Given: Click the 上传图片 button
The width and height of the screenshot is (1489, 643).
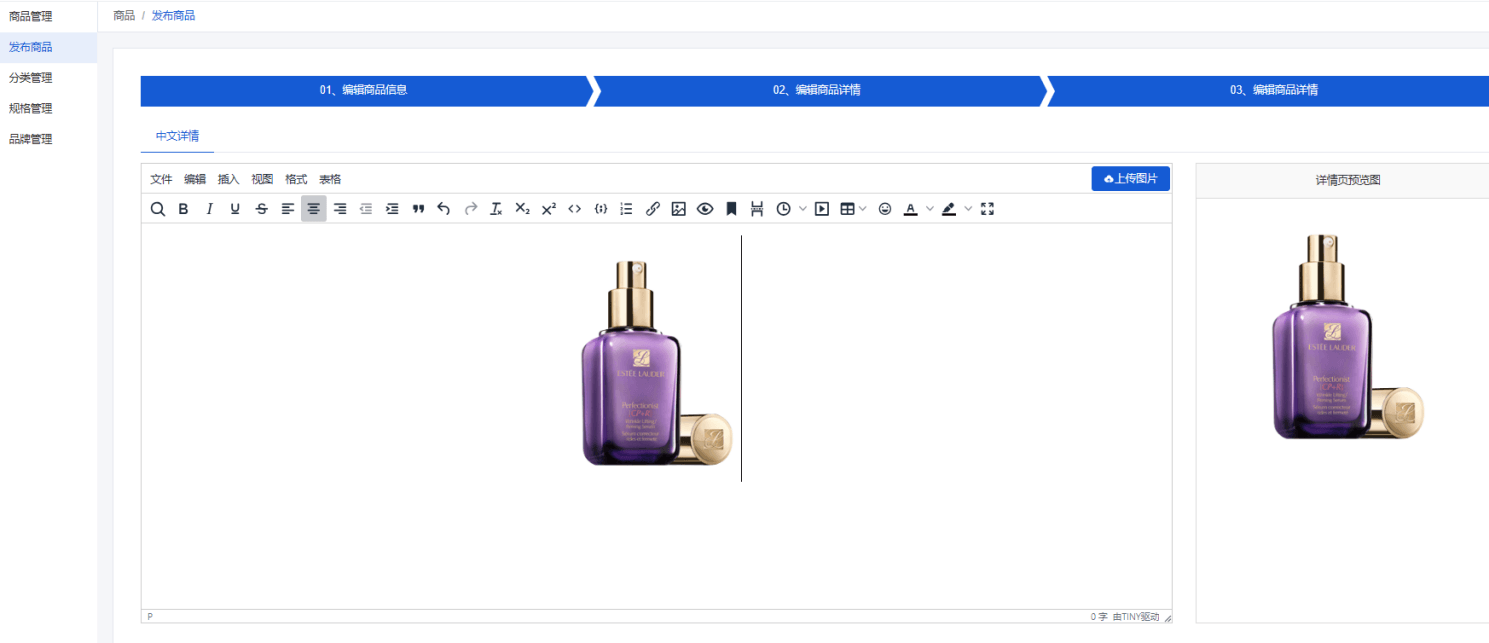Looking at the screenshot, I should 1130,178.
